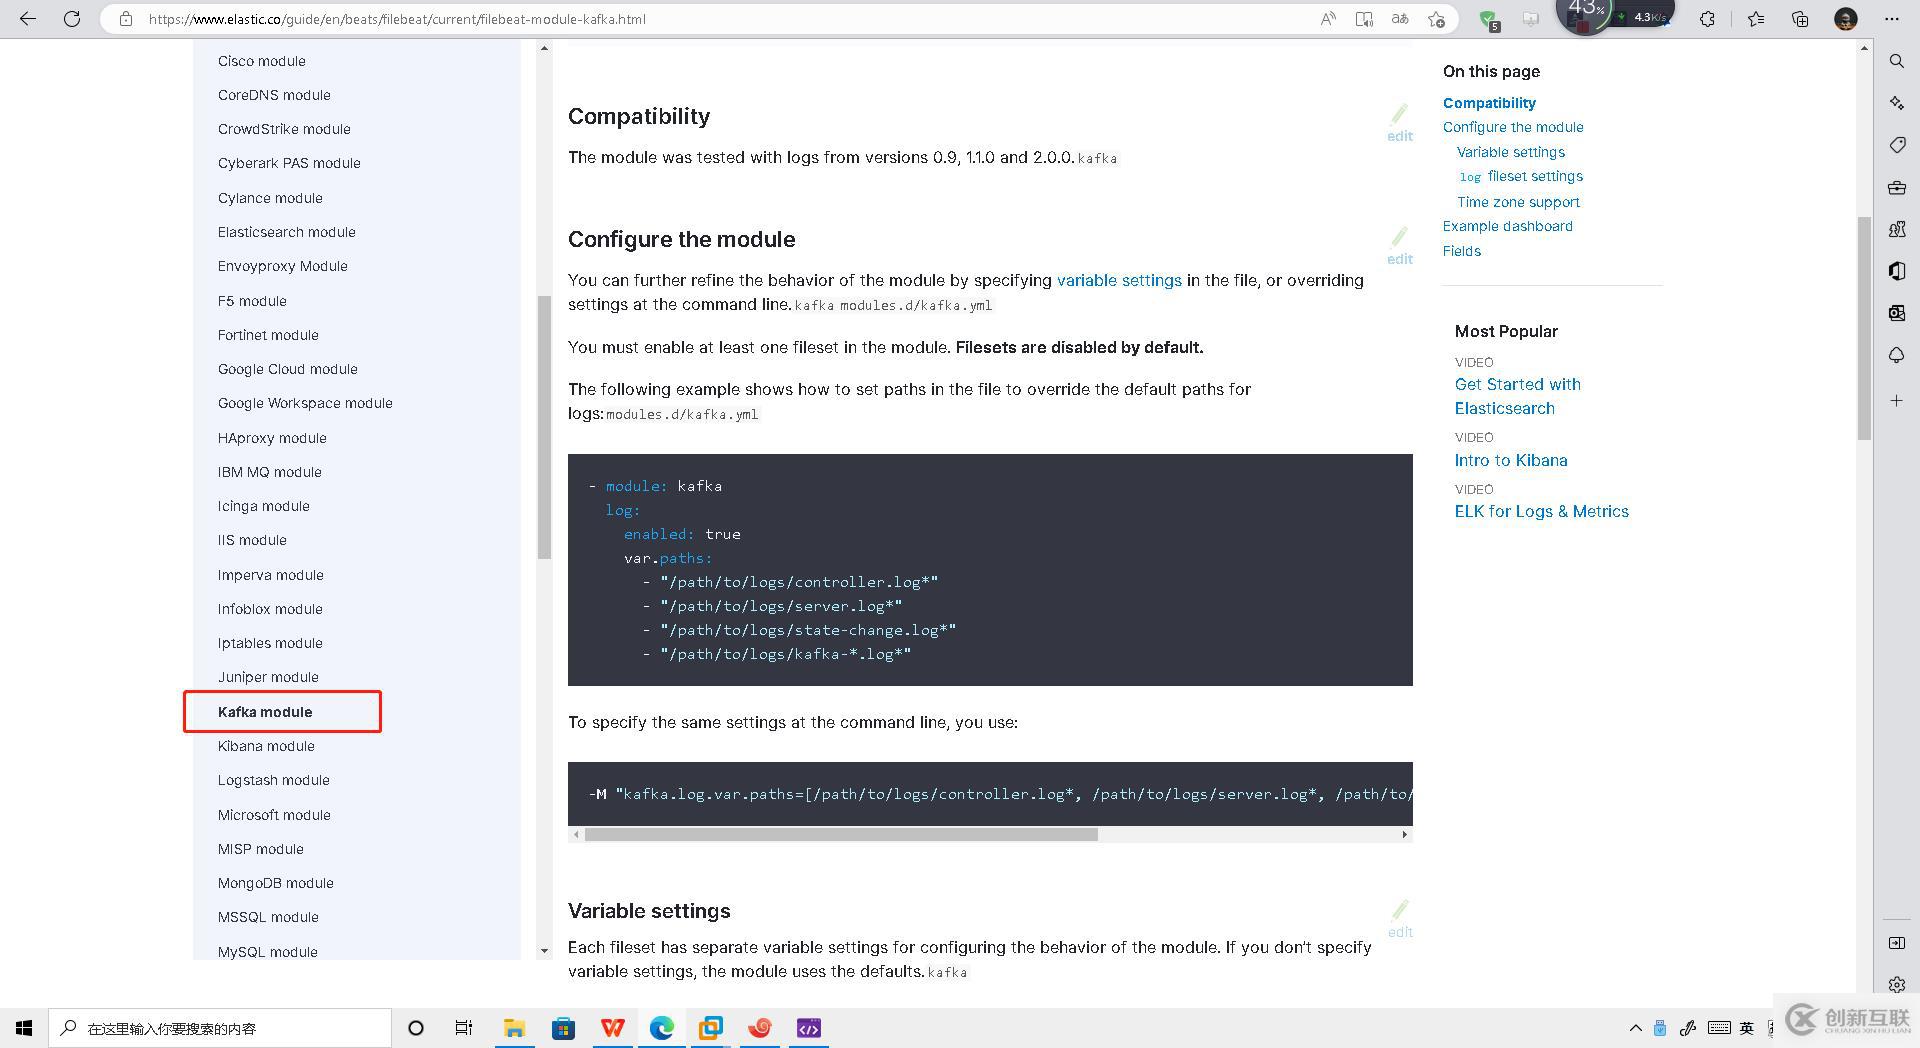
Task: Open Intro to Kibana video
Action: click(1511, 460)
